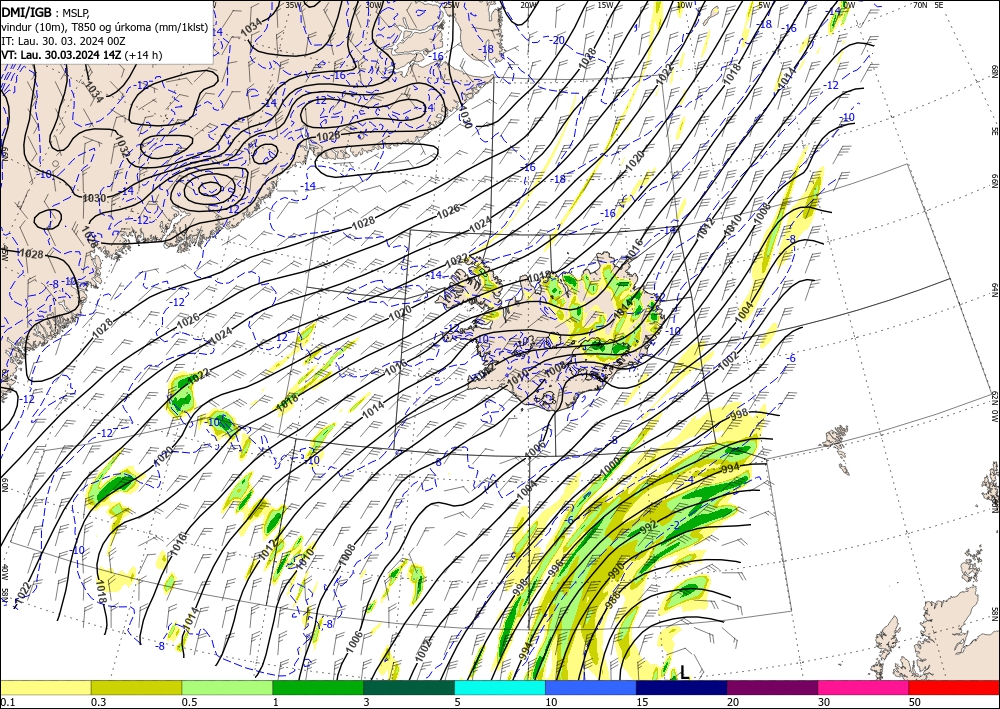Click the pink 30 mm legend swatch
The height and width of the screenshot is (709, 1000).
point(864,687)
